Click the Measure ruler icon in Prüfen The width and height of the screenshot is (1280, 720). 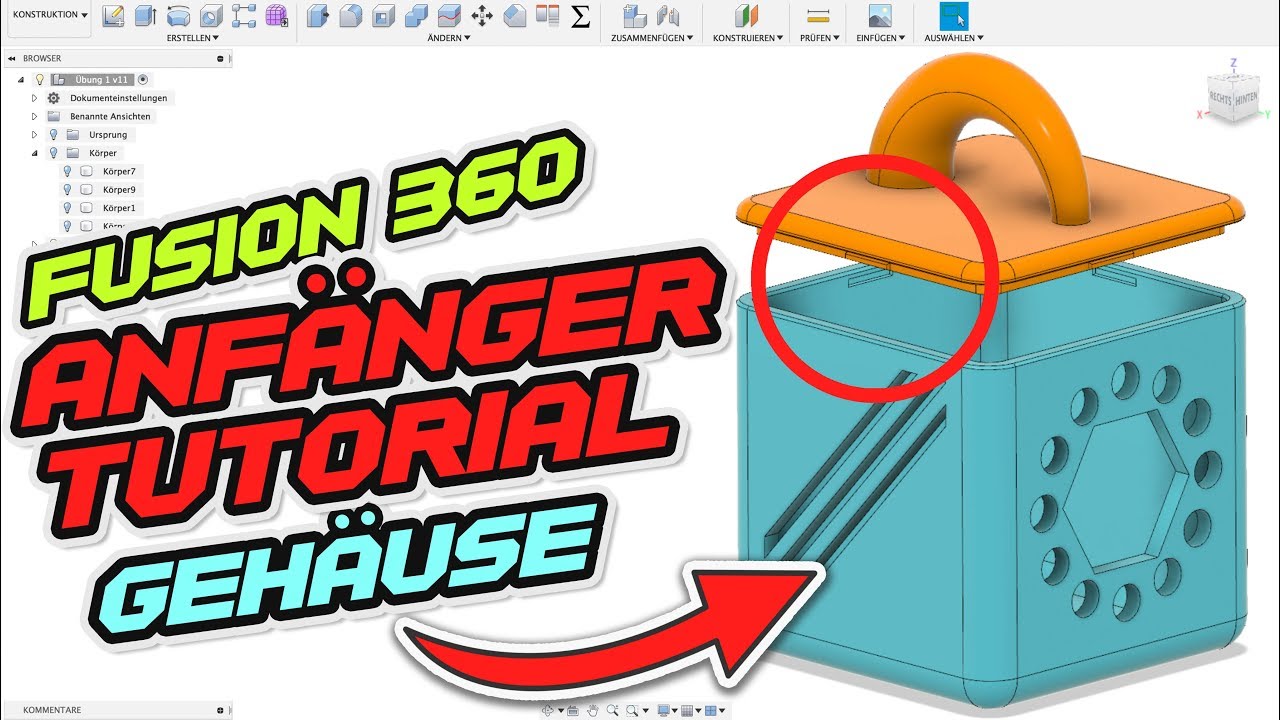tap(819, 15)
